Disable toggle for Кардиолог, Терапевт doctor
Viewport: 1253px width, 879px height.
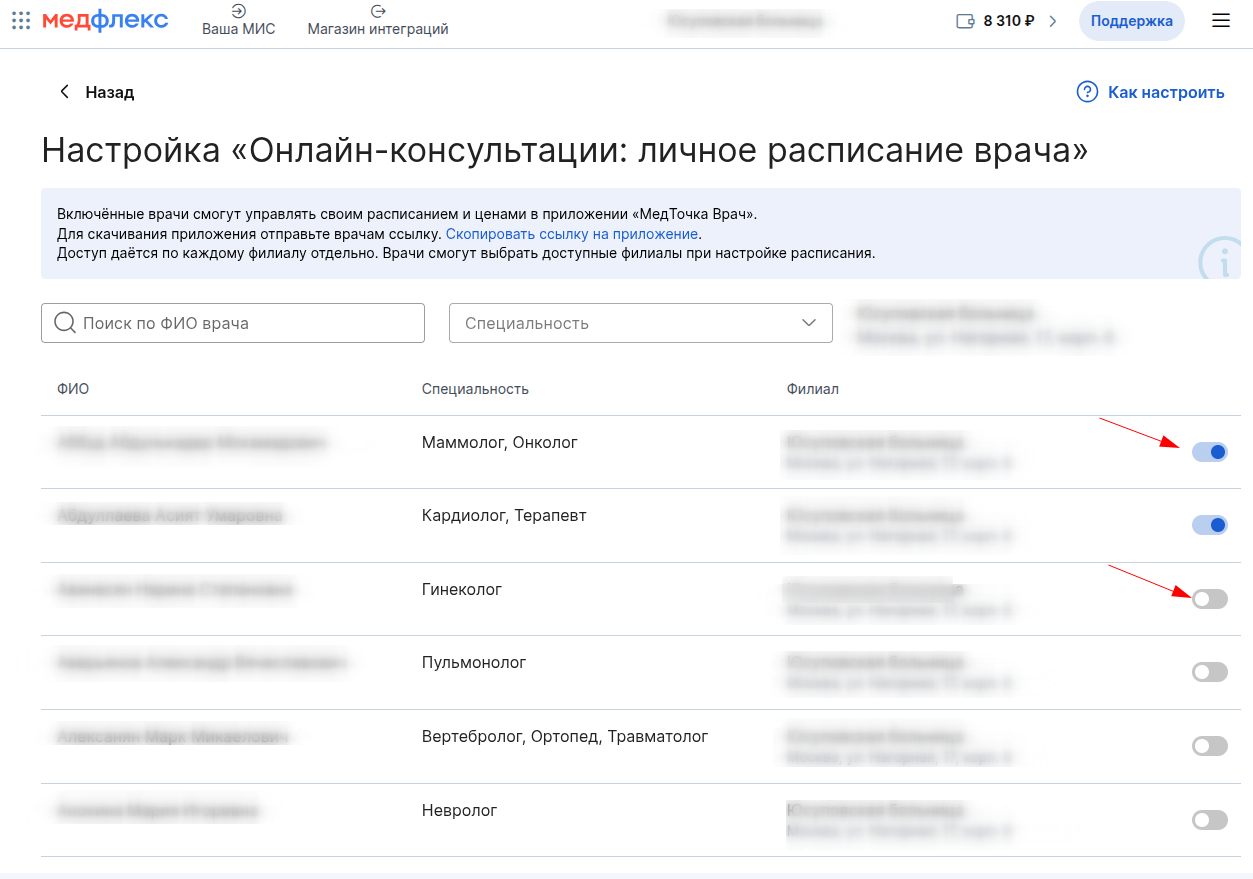(1209, 525)
